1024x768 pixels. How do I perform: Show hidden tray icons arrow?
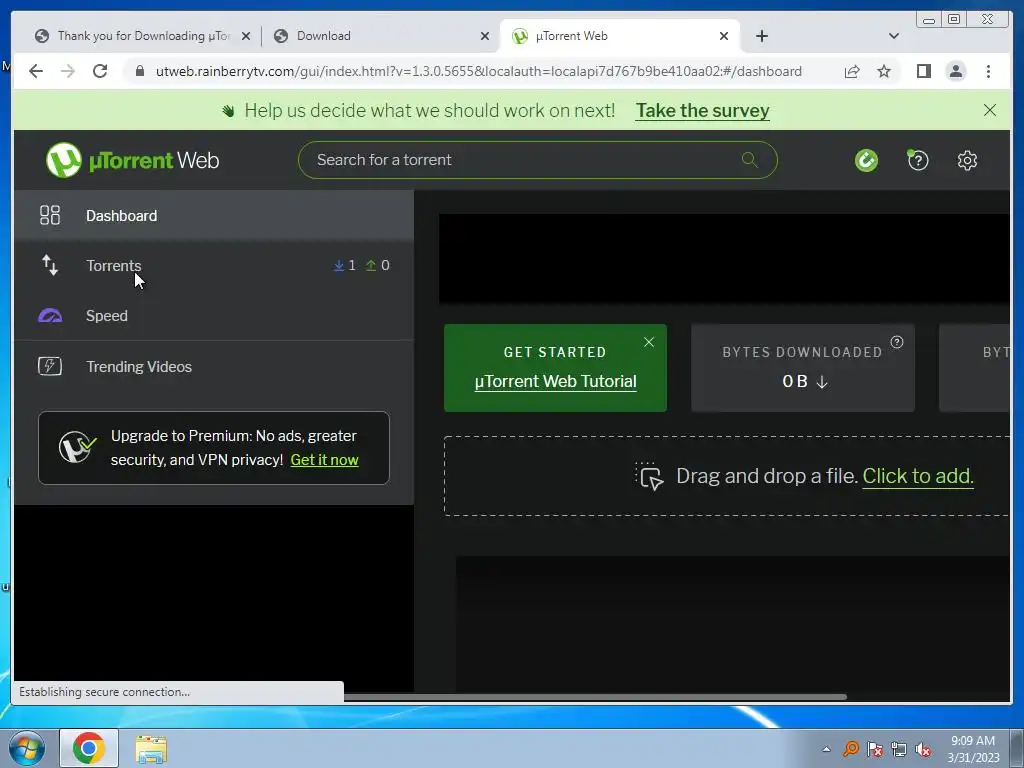826,749
